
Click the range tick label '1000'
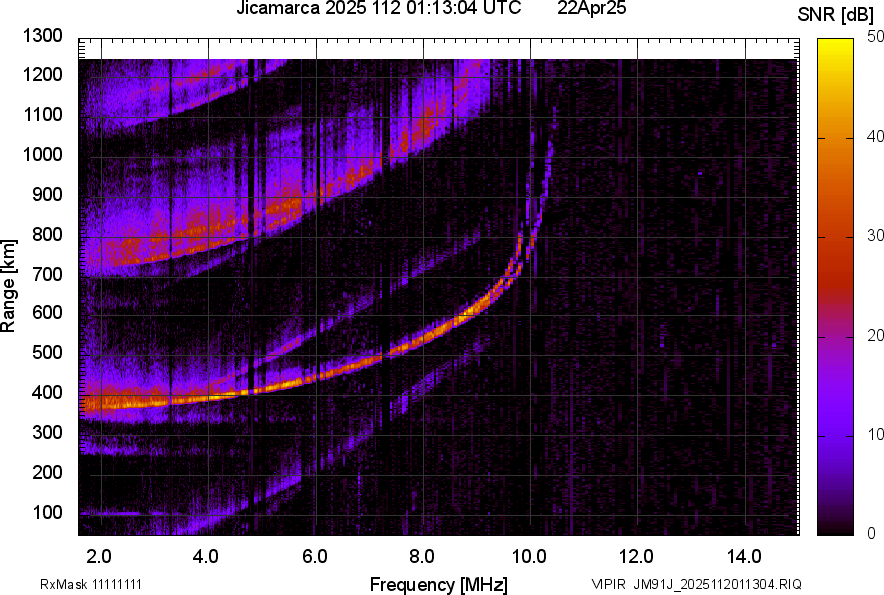(42, 154)
